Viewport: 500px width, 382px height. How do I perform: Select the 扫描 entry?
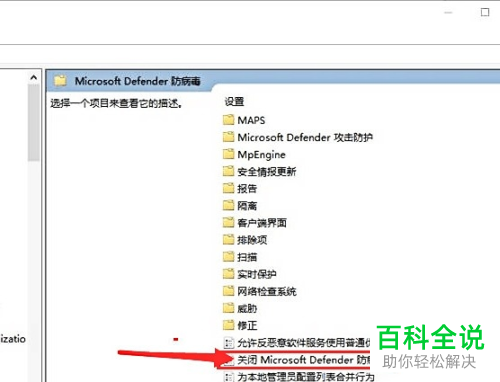click(x=247, y=257)
